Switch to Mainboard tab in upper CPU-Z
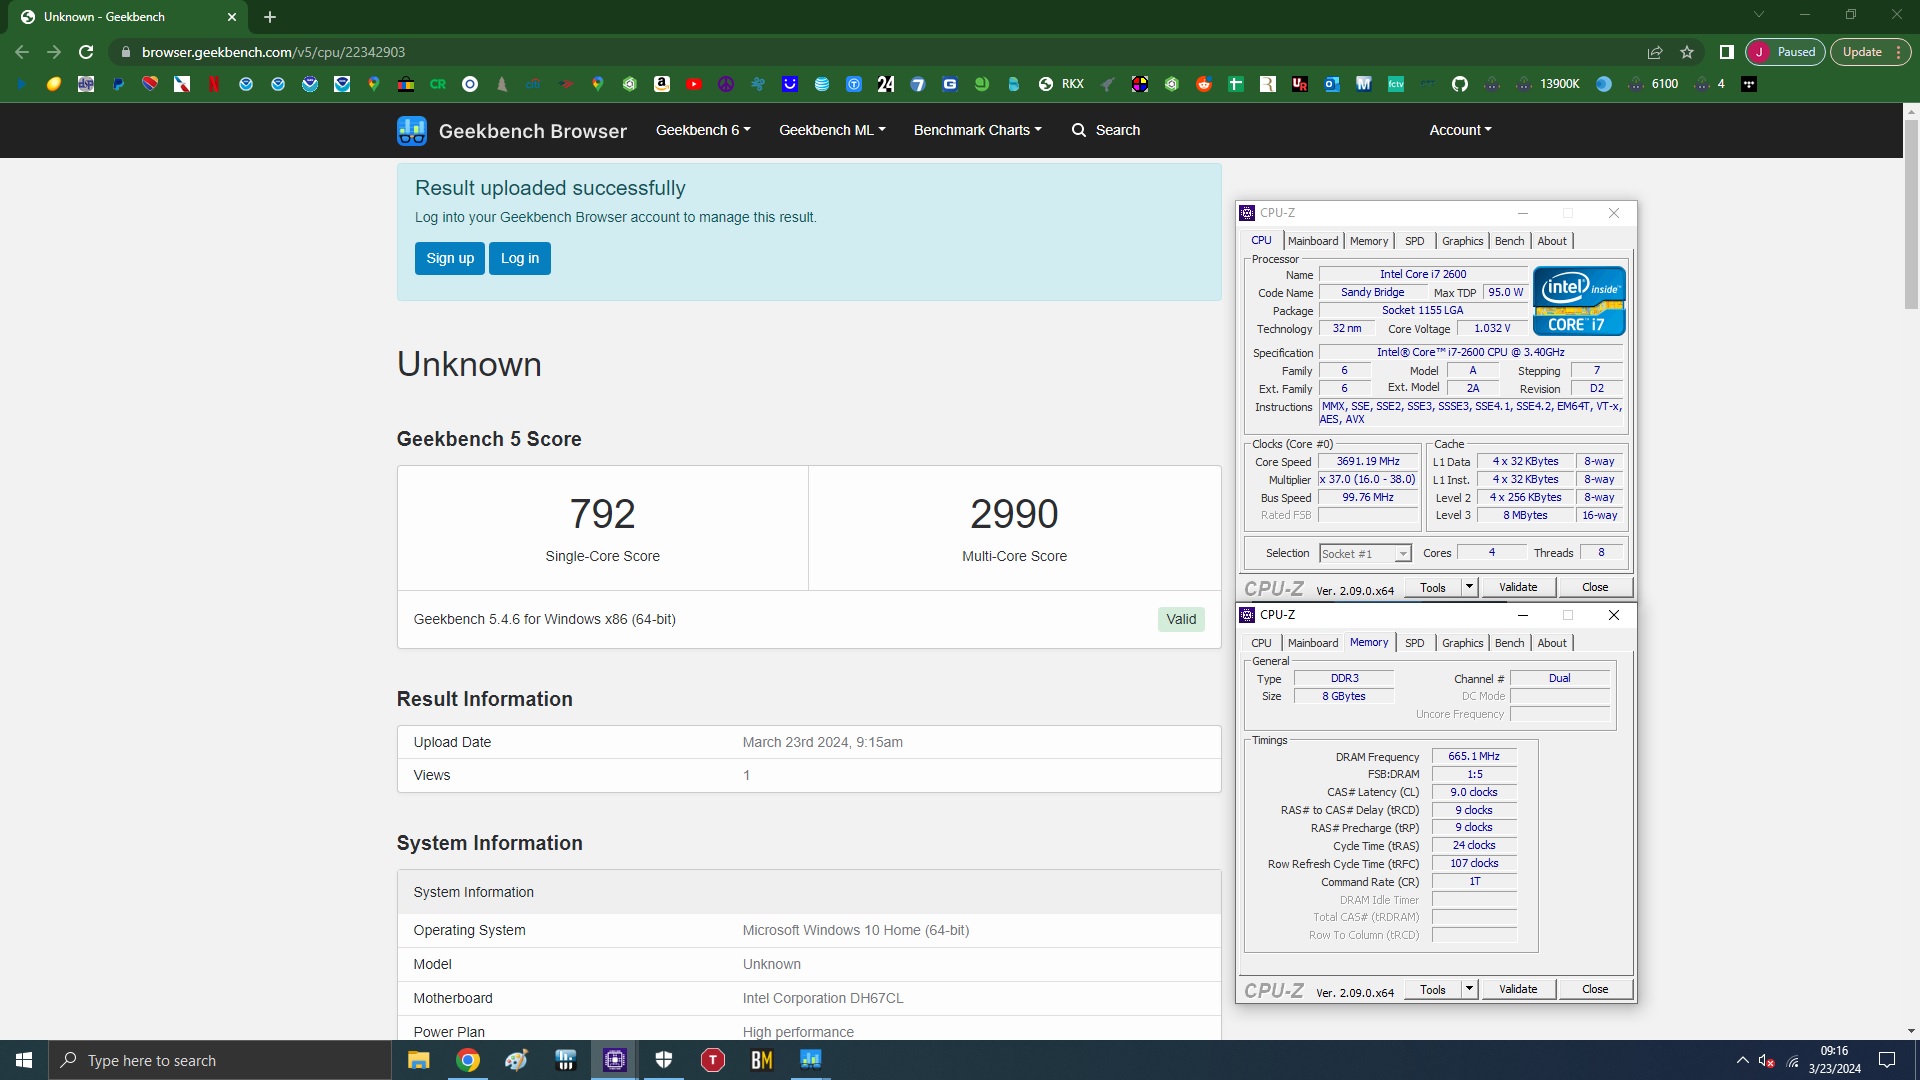The height and width of the screenshot is (1080, 1920). tap(1313, 241)
